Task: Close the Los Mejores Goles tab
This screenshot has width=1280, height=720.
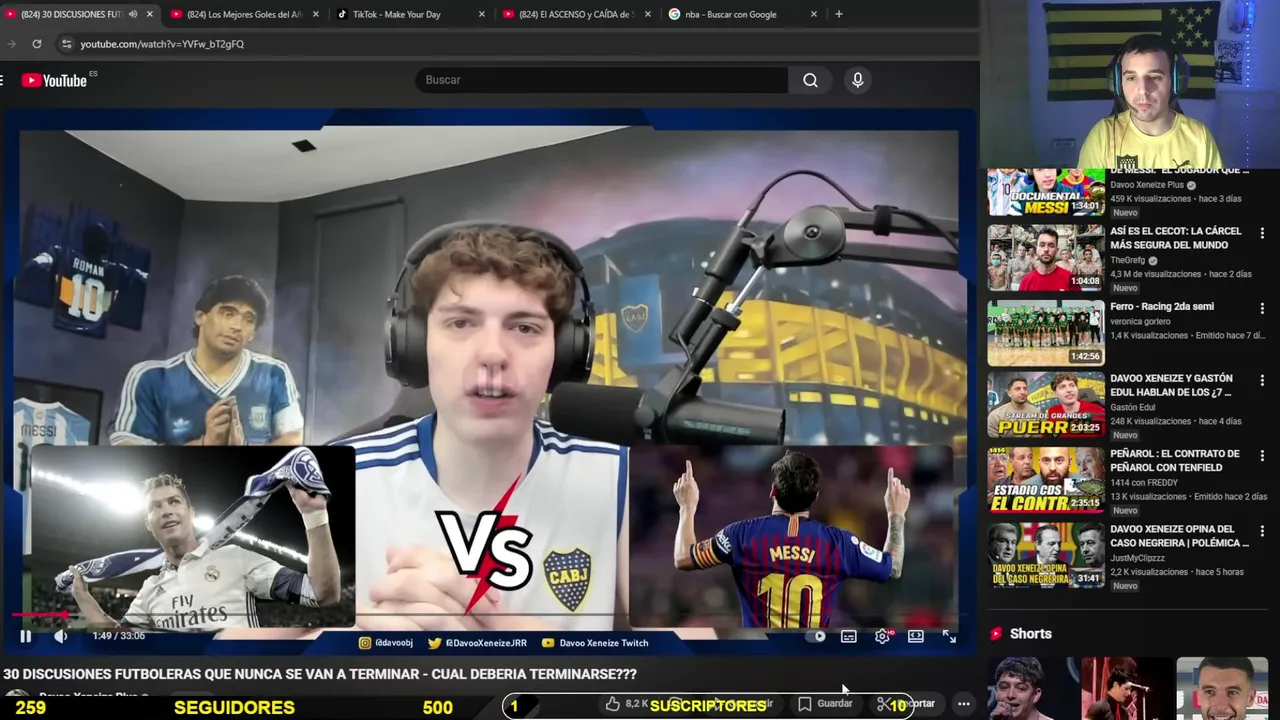Action: [316, 14]
